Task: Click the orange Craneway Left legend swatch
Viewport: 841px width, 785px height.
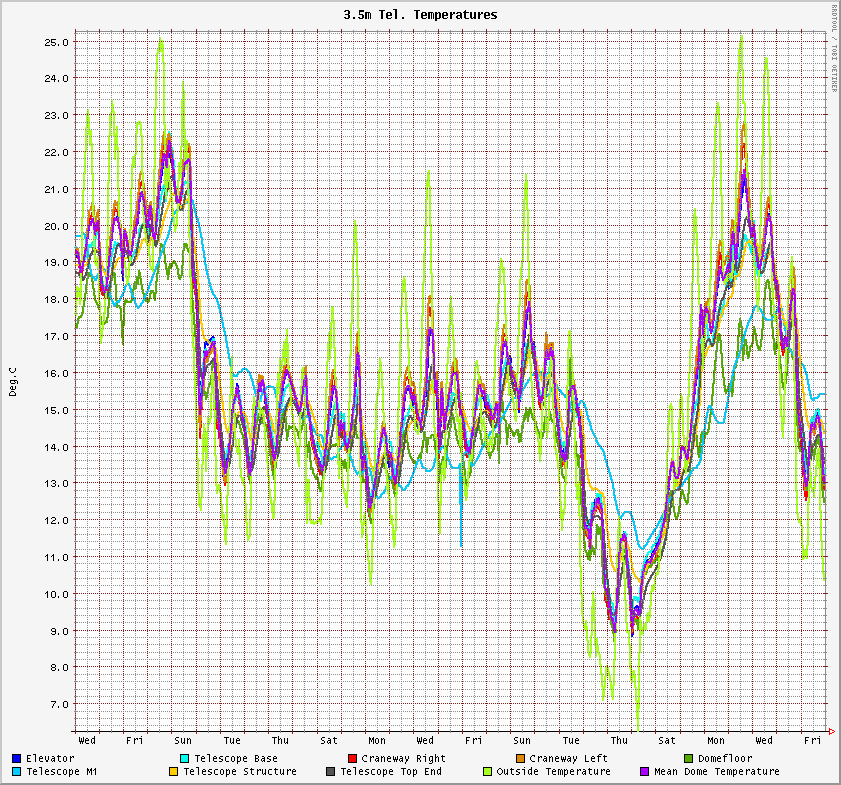Action: (x=520, y=759)
